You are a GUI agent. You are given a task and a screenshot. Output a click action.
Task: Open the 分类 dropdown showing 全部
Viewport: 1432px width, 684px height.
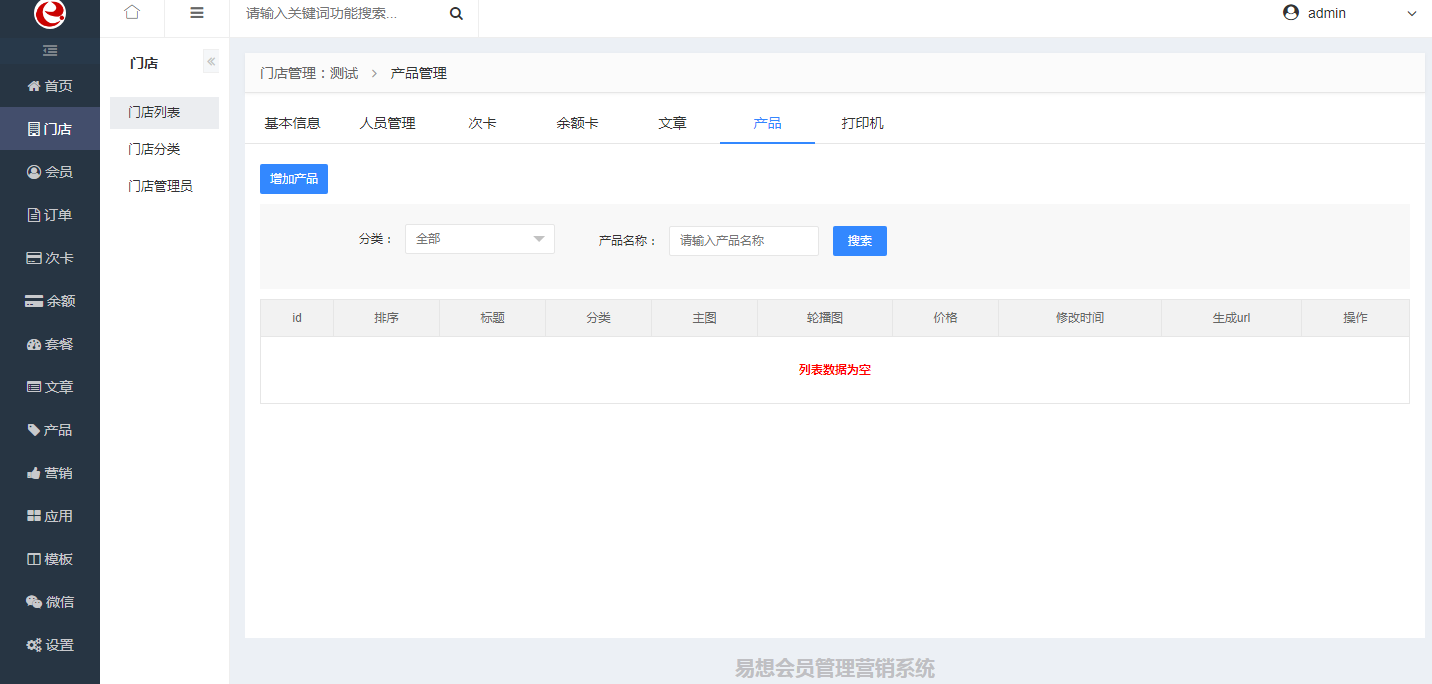(480, 239)
